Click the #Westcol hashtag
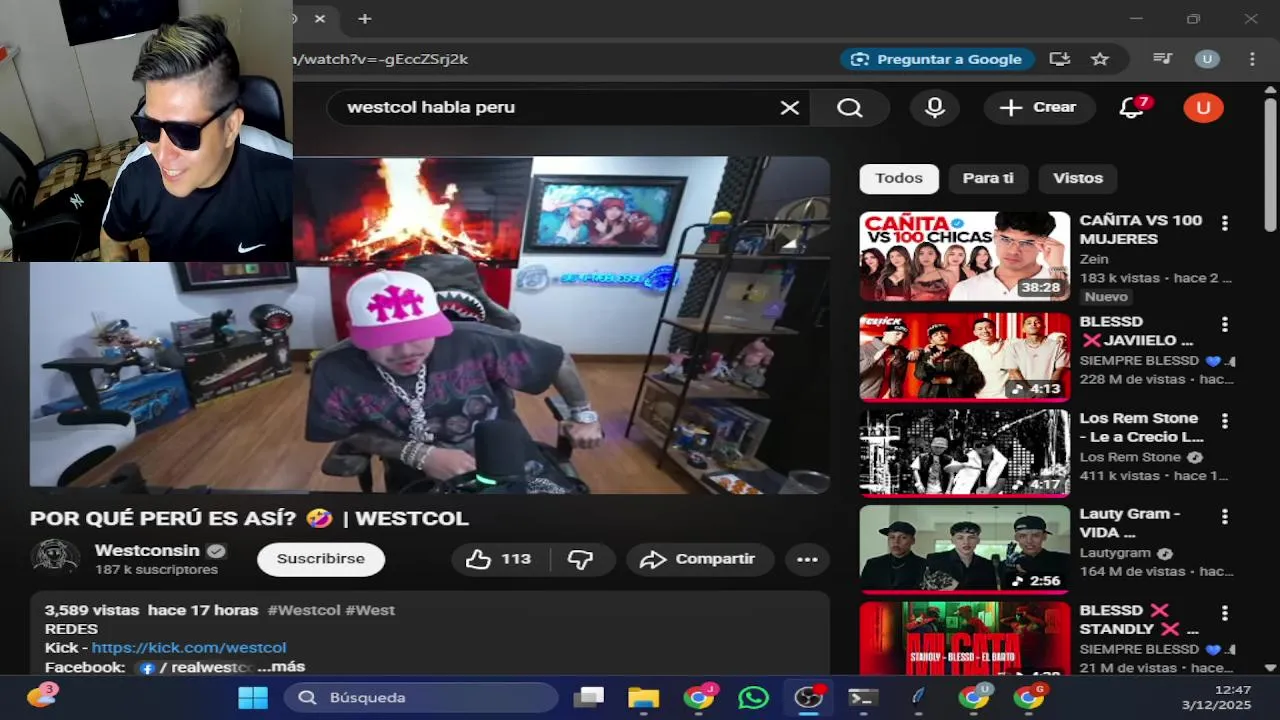The width and height of the screenshot is (1280, 720). click(x=304, y=610)
